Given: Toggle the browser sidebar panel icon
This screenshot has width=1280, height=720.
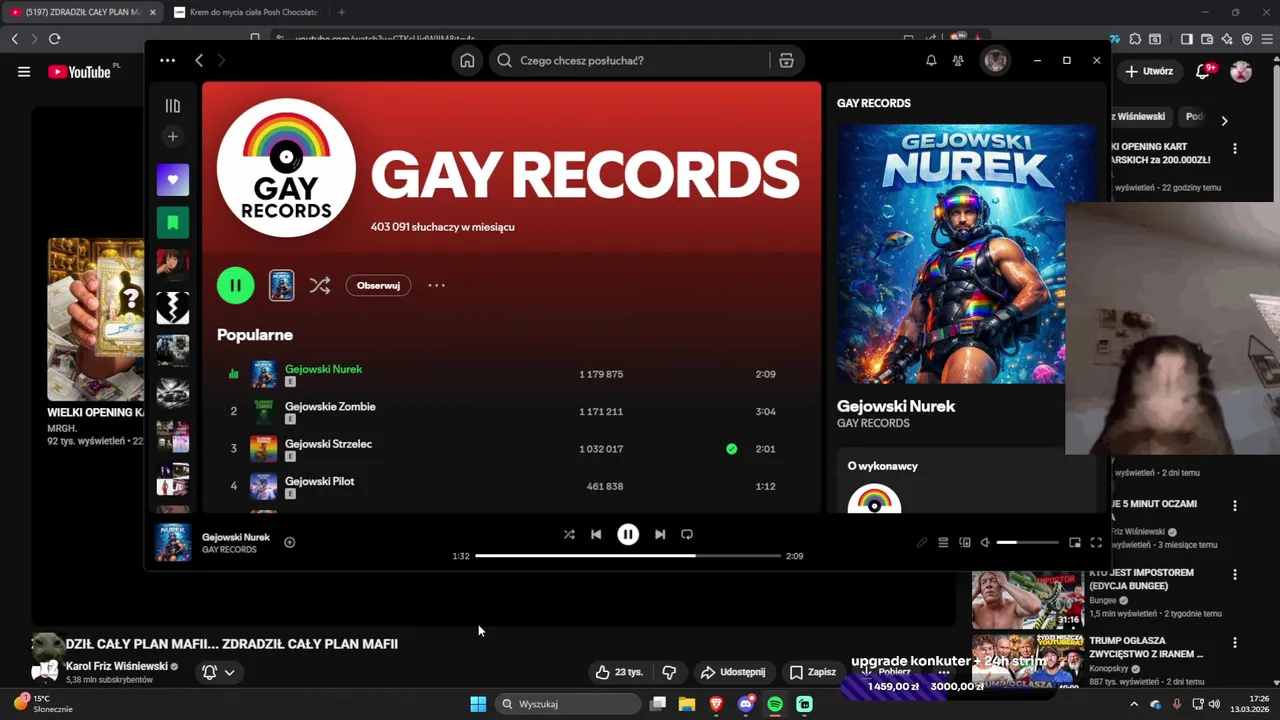Looking at the screenshot, I should point(1186,39).
